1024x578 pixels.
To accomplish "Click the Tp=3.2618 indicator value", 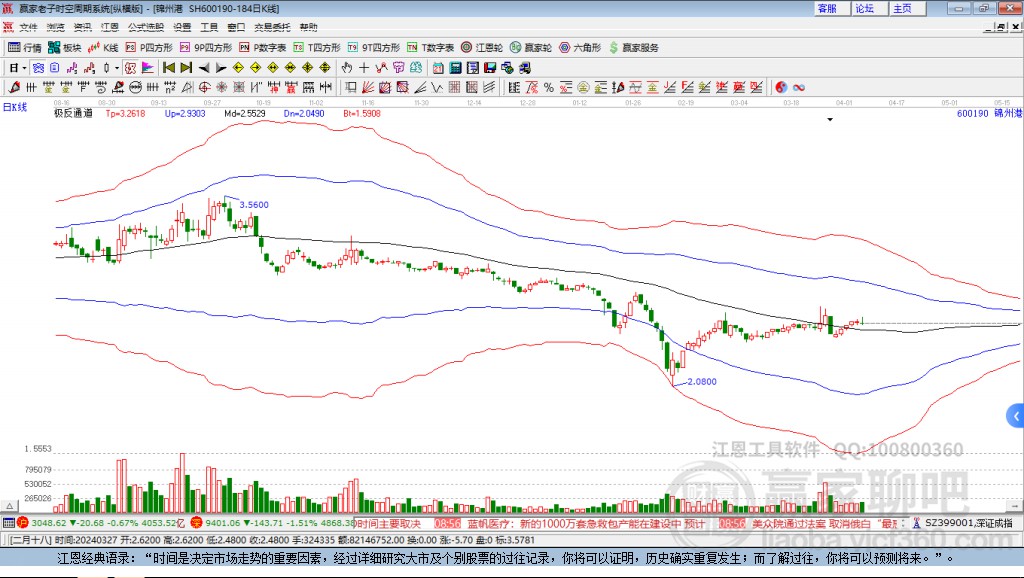I will (125, 114).
